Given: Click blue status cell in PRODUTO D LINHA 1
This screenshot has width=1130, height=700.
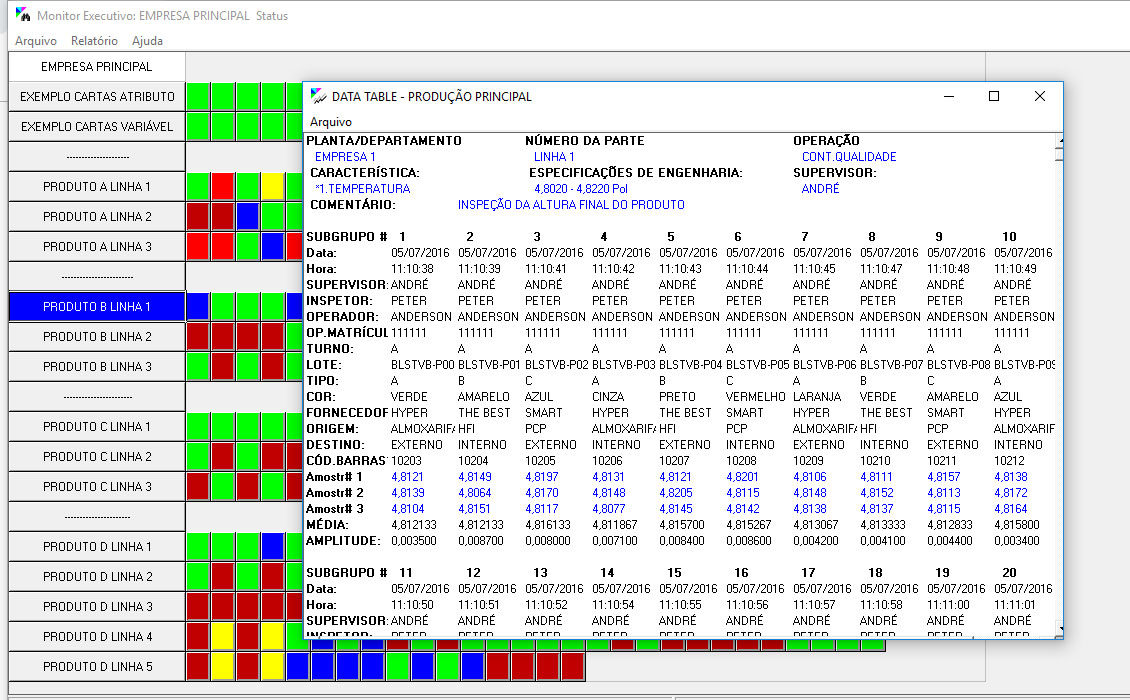Looking at the screenshot, I should click(272, 547).
